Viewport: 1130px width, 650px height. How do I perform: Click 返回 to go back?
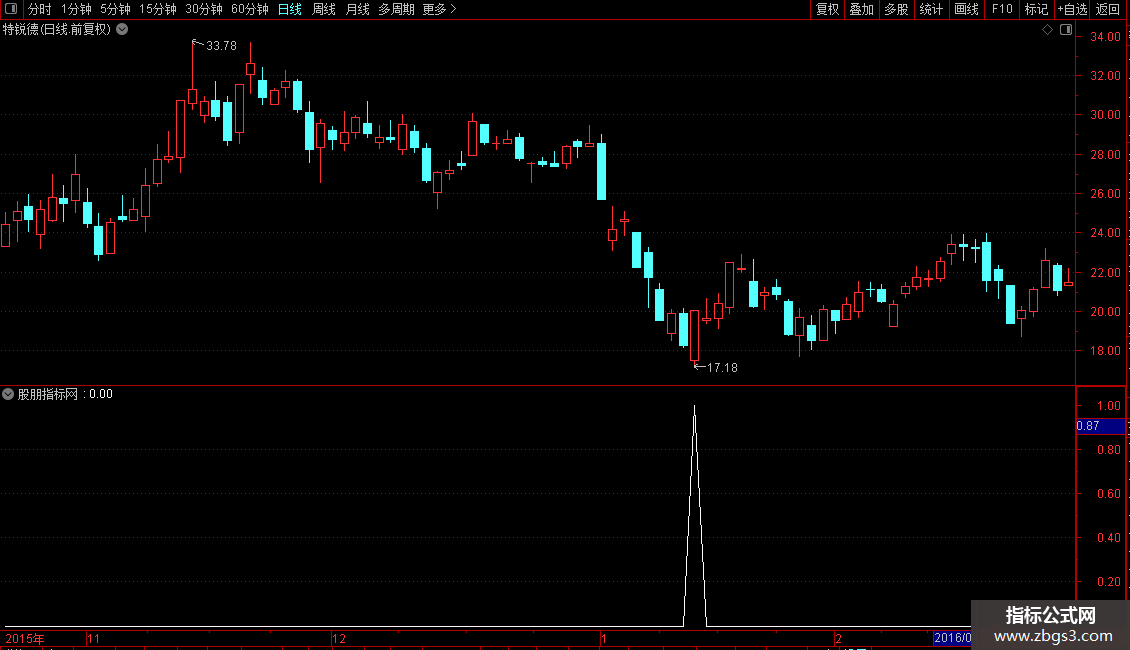[x=1108, y=9]
